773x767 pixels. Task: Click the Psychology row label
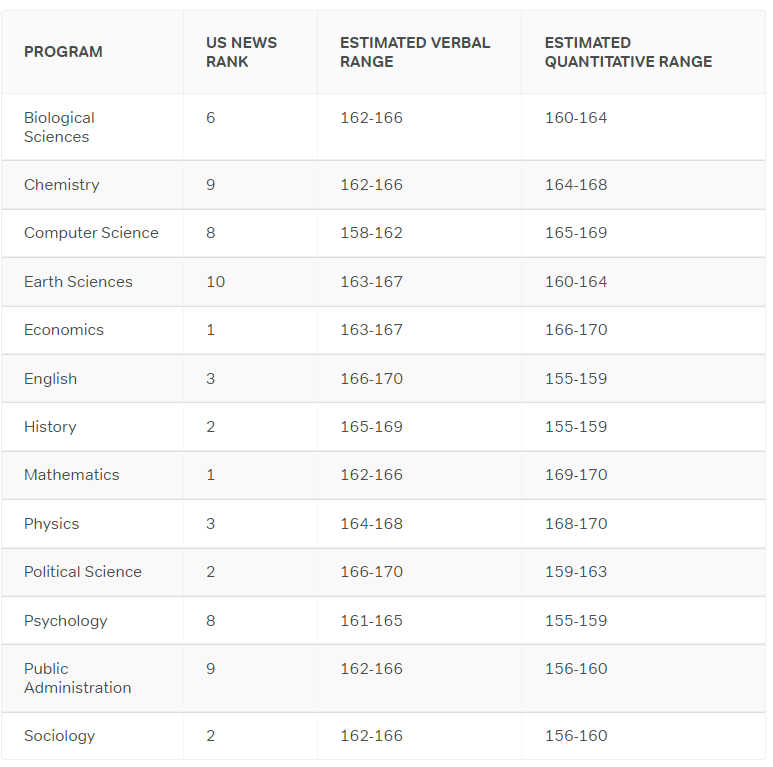[66, 621]
